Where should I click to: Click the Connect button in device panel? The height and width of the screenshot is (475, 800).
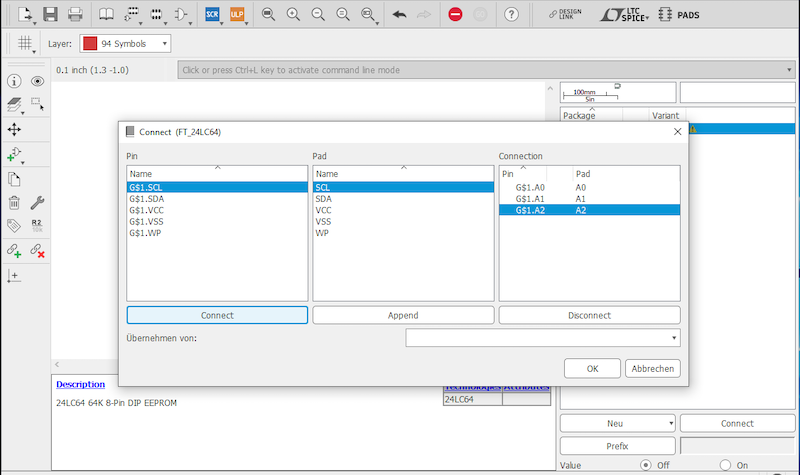coord(737,423)
